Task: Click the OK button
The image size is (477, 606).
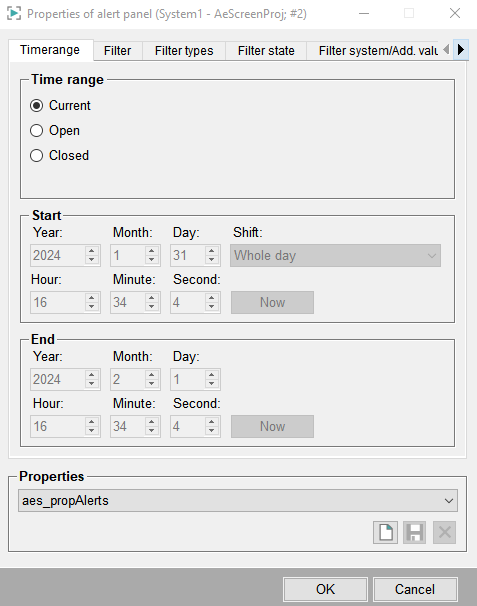Action: click(325, 589)
